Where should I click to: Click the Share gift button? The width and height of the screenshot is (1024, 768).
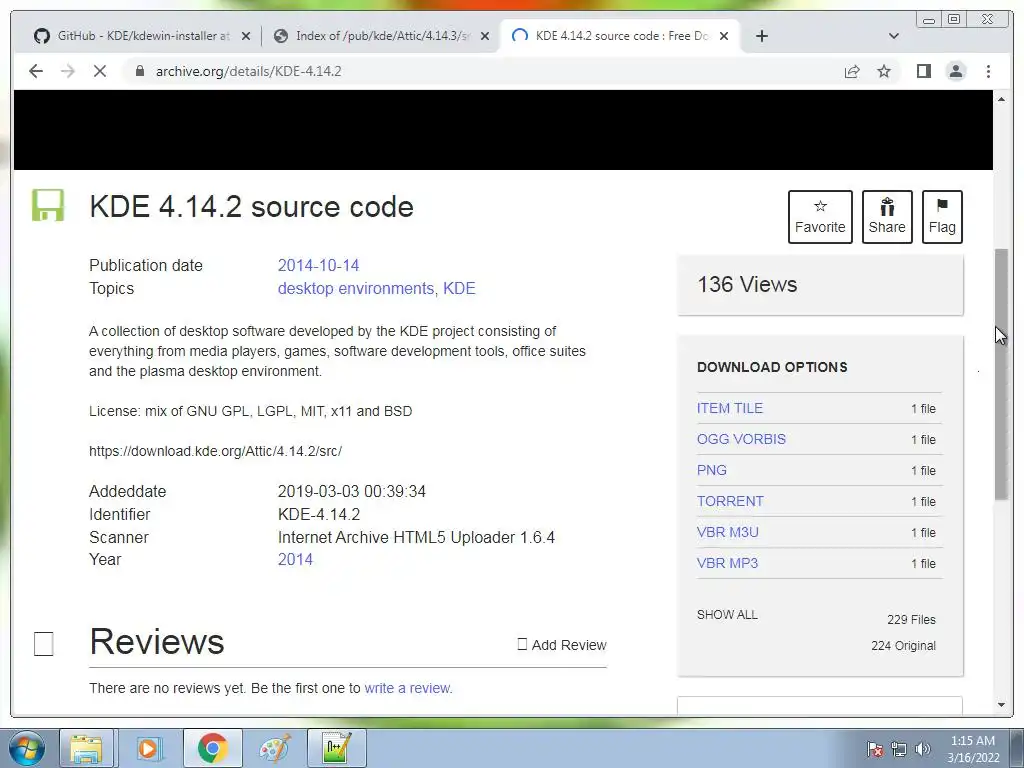[x=887, y=217]
